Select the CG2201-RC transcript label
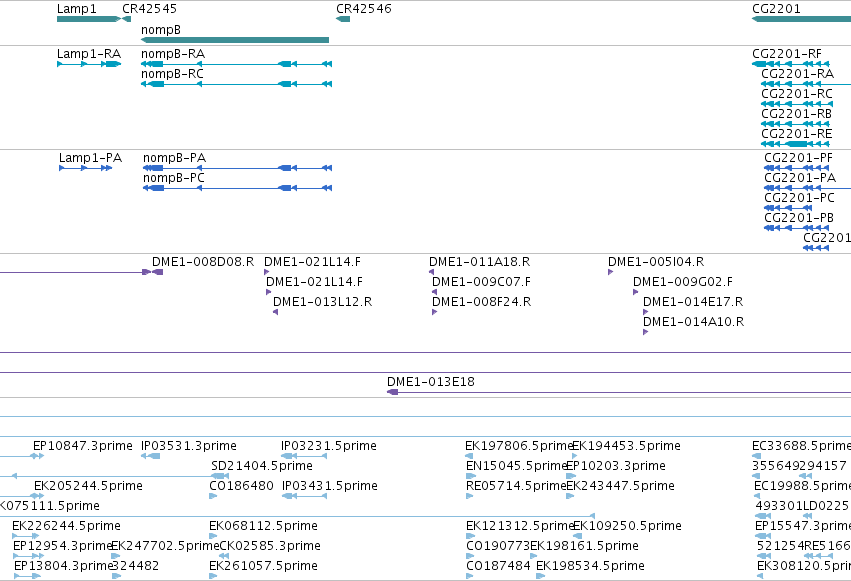 click(x=797, y=94)
